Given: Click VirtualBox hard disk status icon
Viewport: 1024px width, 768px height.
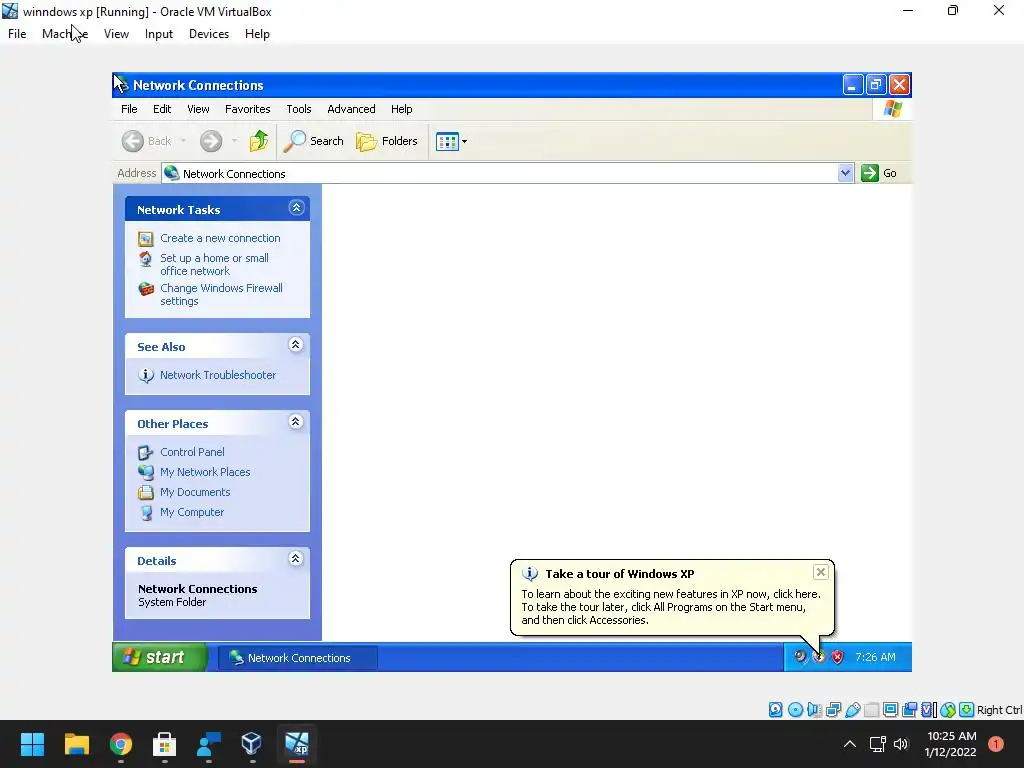Looking at the screenshot, I should pos(775,710).
